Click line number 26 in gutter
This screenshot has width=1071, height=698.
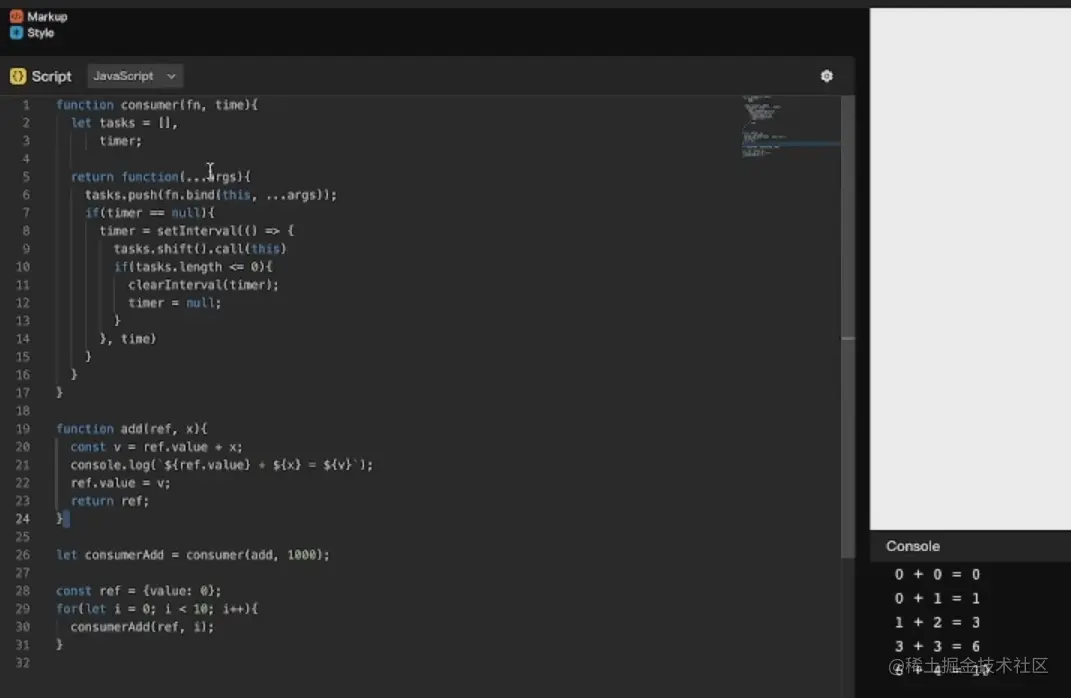pos(23,555)
